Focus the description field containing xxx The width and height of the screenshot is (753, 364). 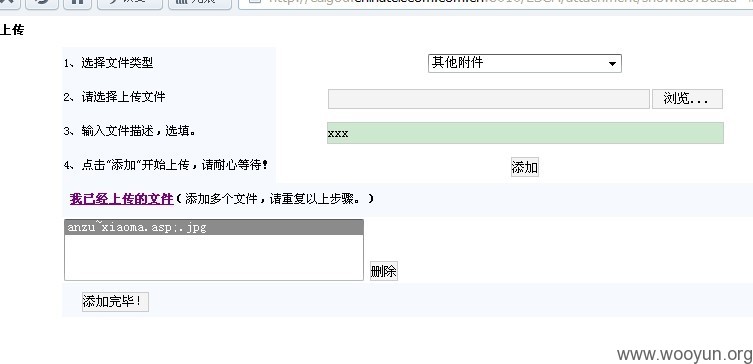525,133
